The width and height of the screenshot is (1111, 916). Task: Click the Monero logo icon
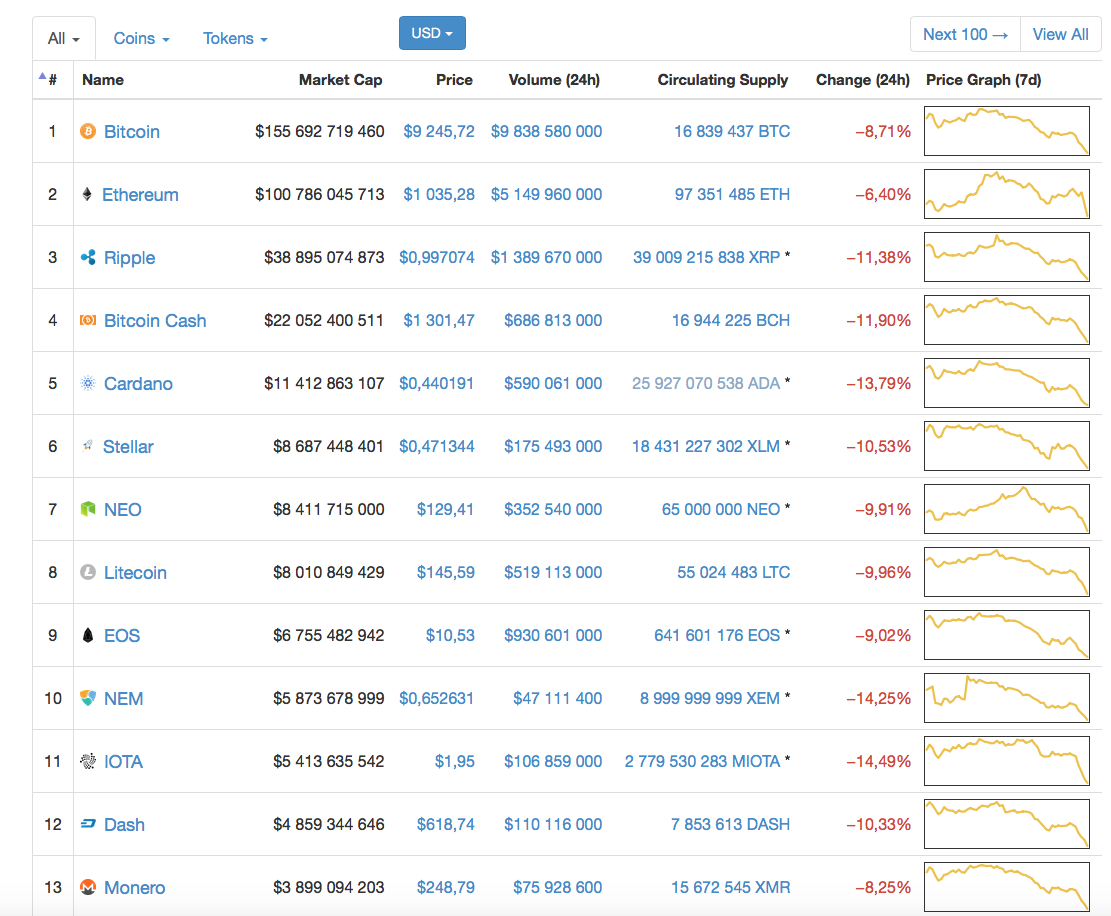[88, 887]
